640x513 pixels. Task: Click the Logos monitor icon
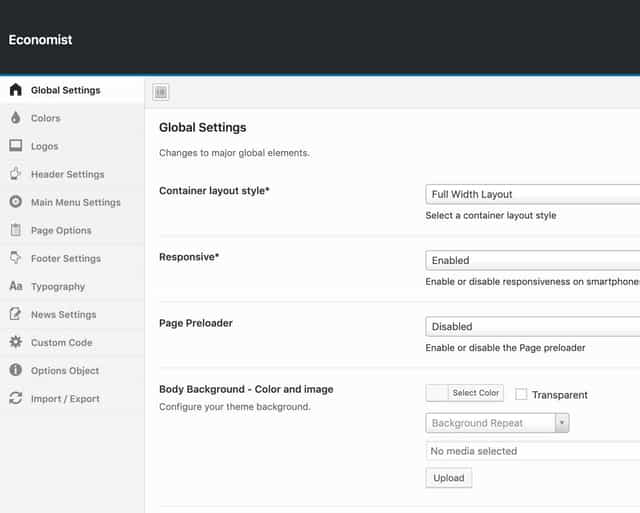[x=16, y=146]
